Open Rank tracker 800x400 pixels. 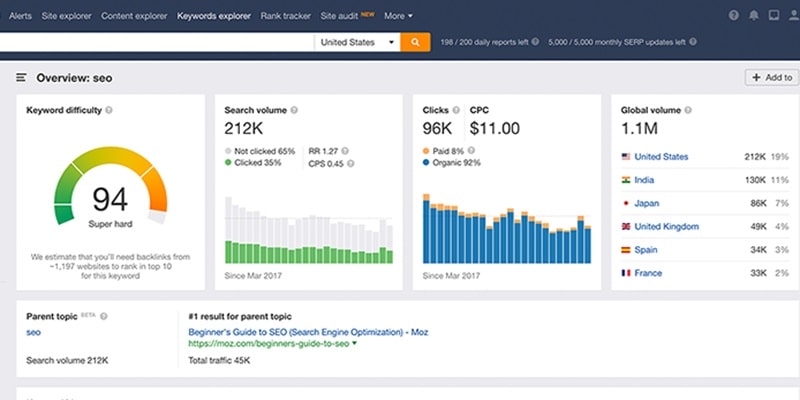(285, 16)
